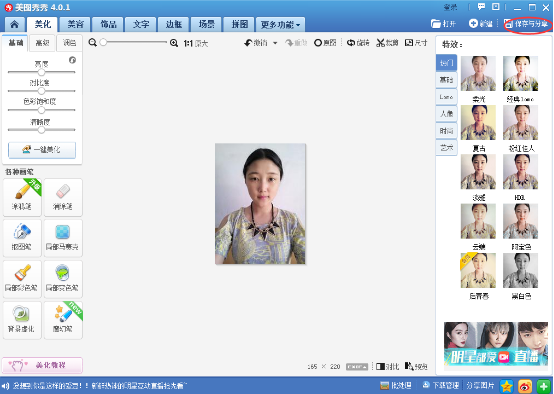The image size is (554, 394).
Task: Click the 保存与分享 save and share button
Action: coord(526,24)
